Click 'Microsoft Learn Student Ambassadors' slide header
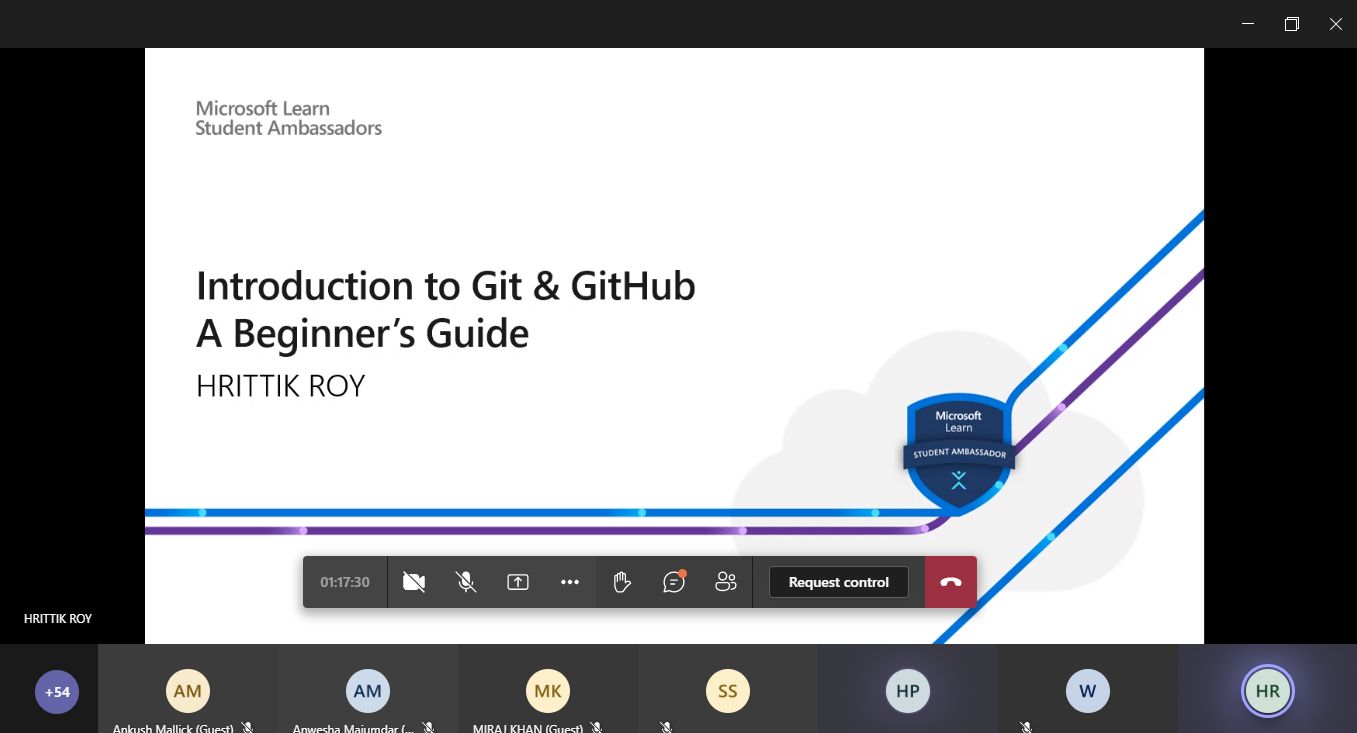Viewport: 1357px width, 733px height. click(288, 118)
